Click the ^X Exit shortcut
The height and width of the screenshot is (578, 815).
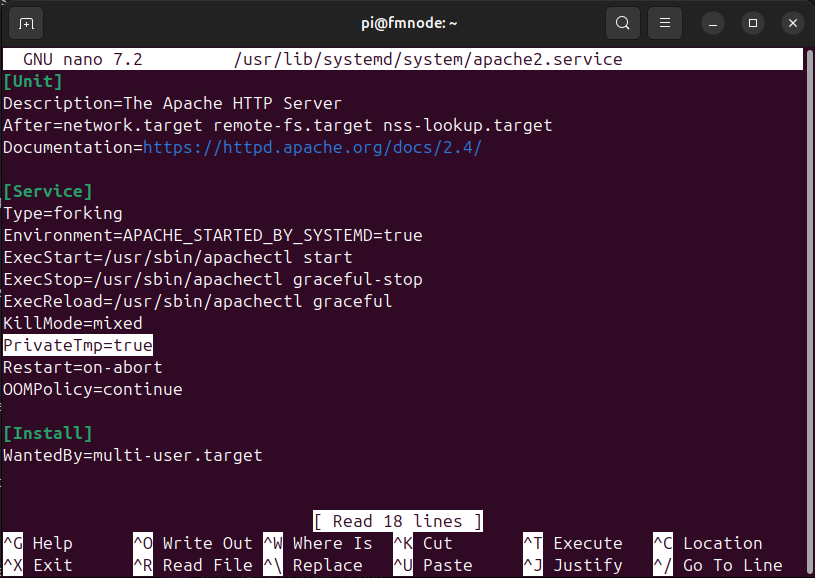click(38, 565)
